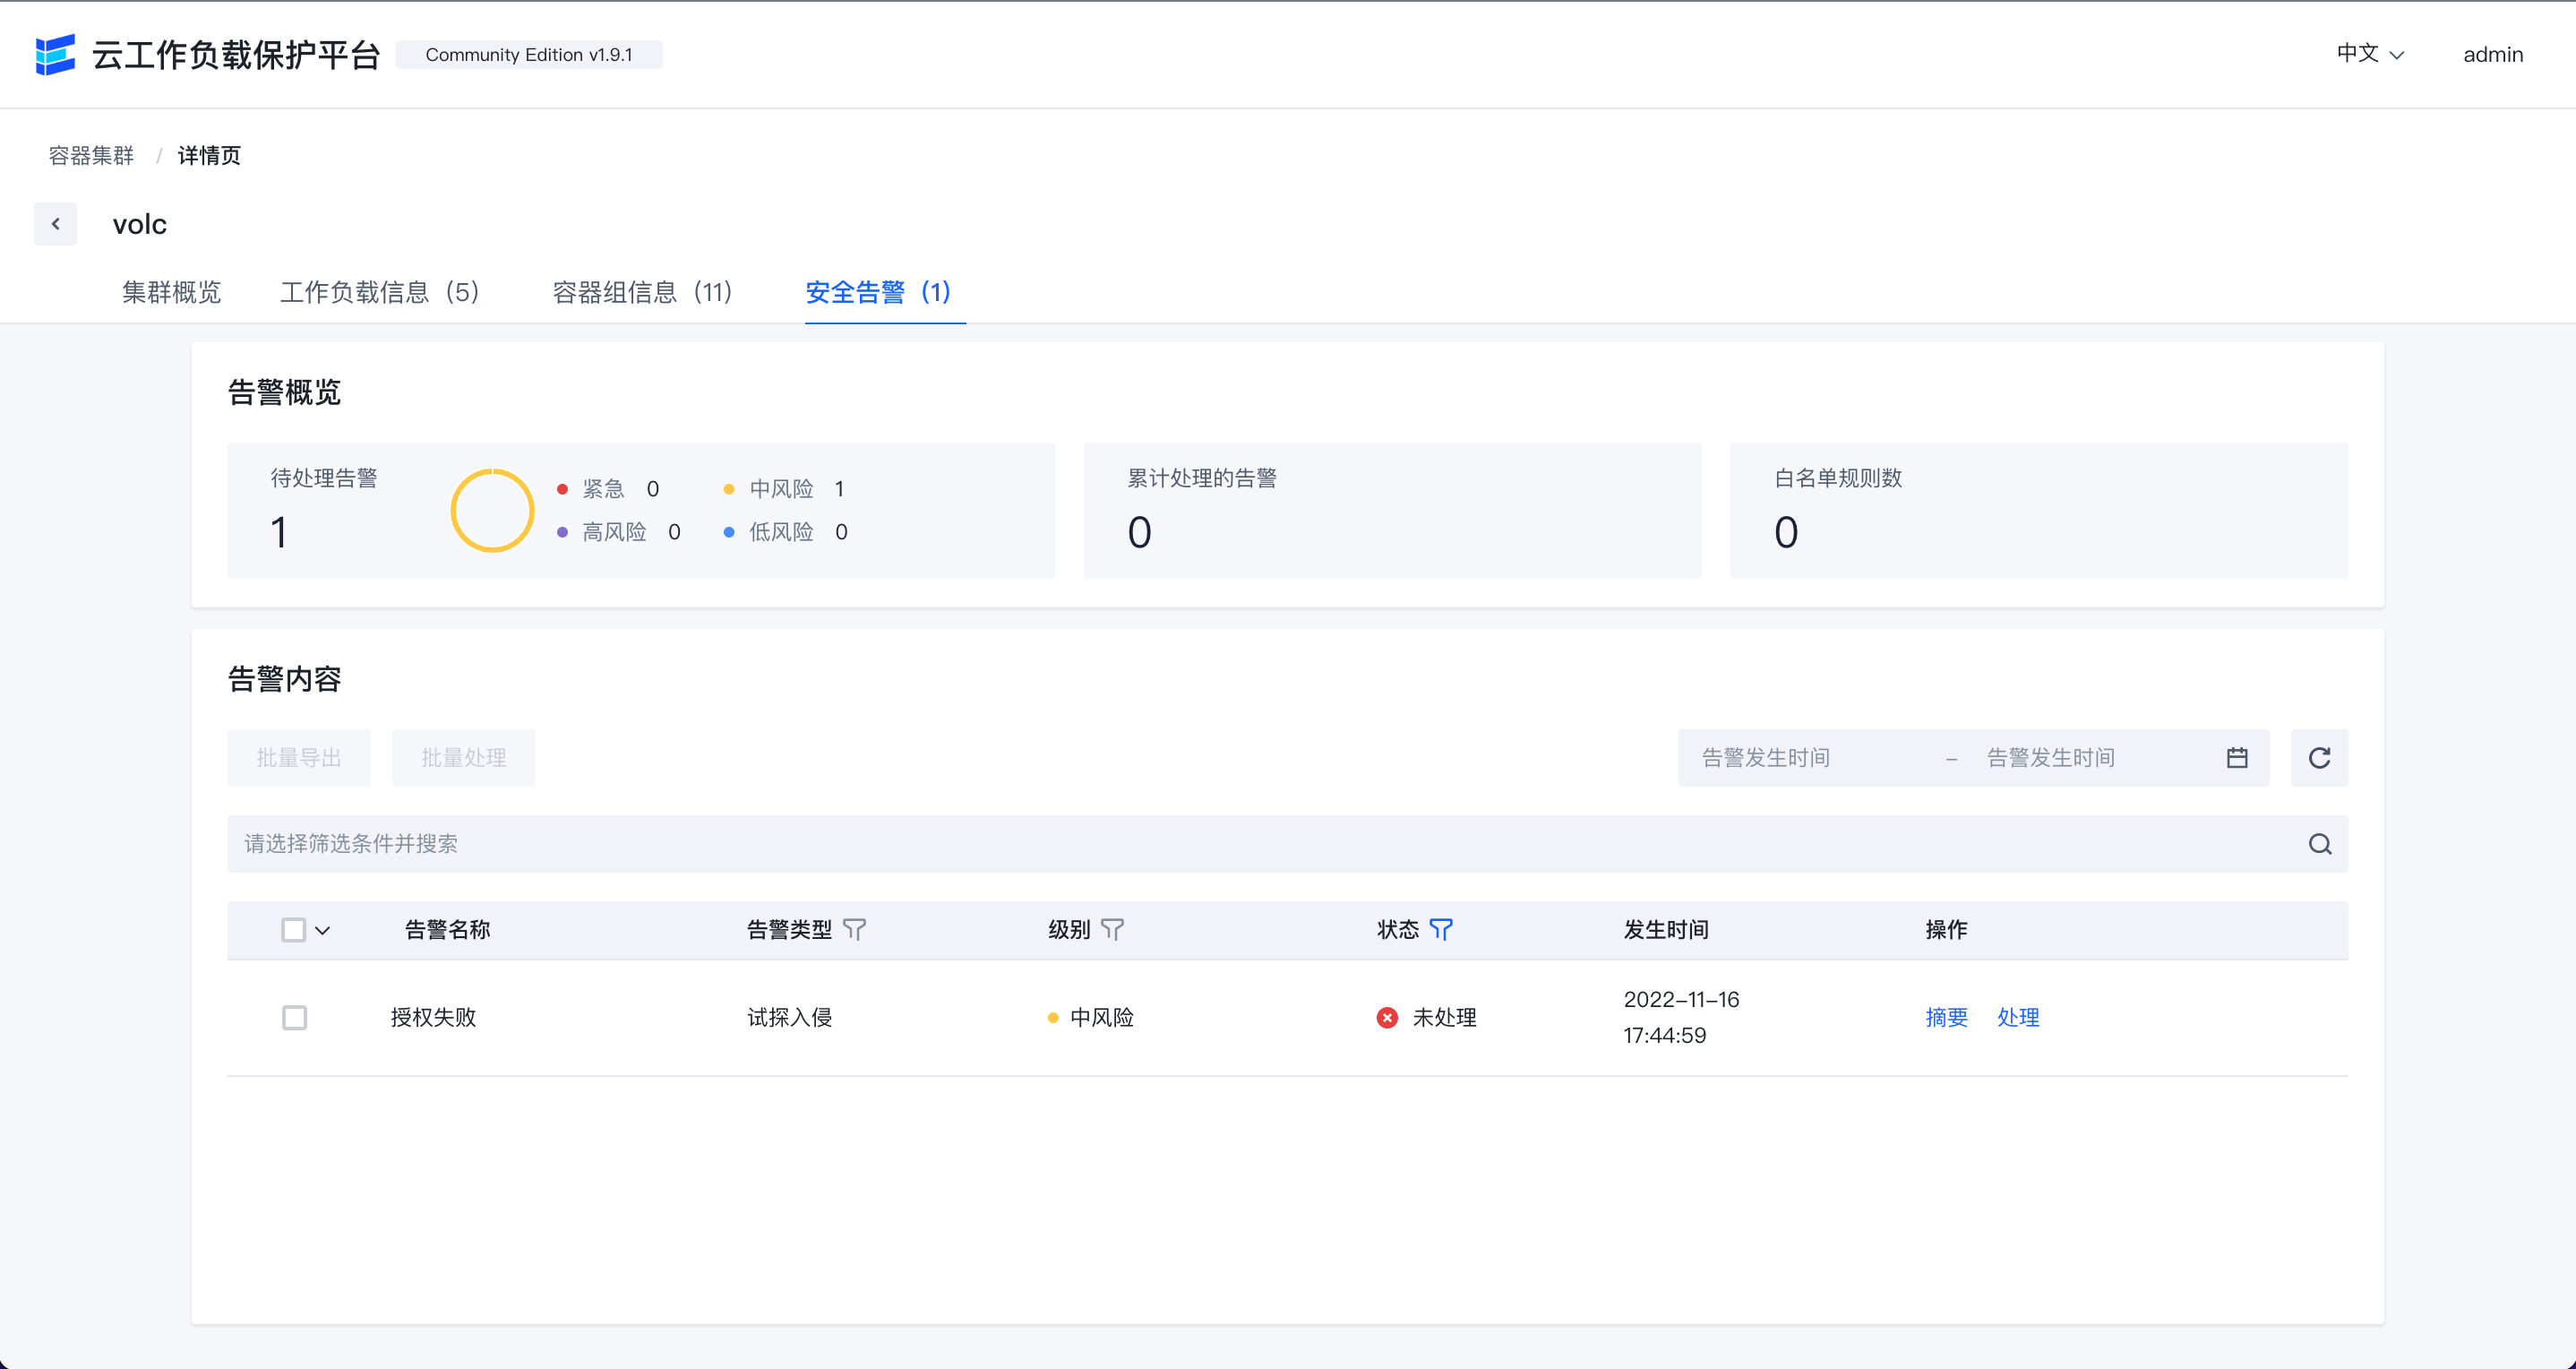Viewport: 2576px width, 1369px height.
Task: Click the 容器集群 breadcrumb link
Action: 91,155
